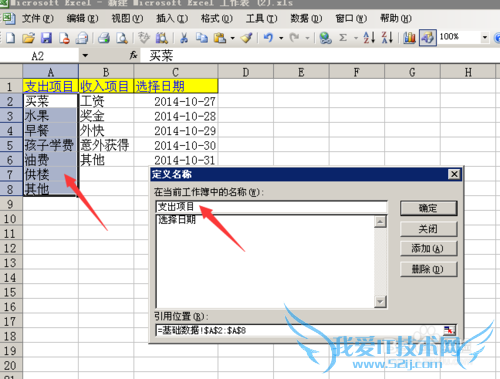Image resolution: width=500 pixels, height=379 pixels.
Task: Select cell containing 工资
Action: [x=106, y=101]
